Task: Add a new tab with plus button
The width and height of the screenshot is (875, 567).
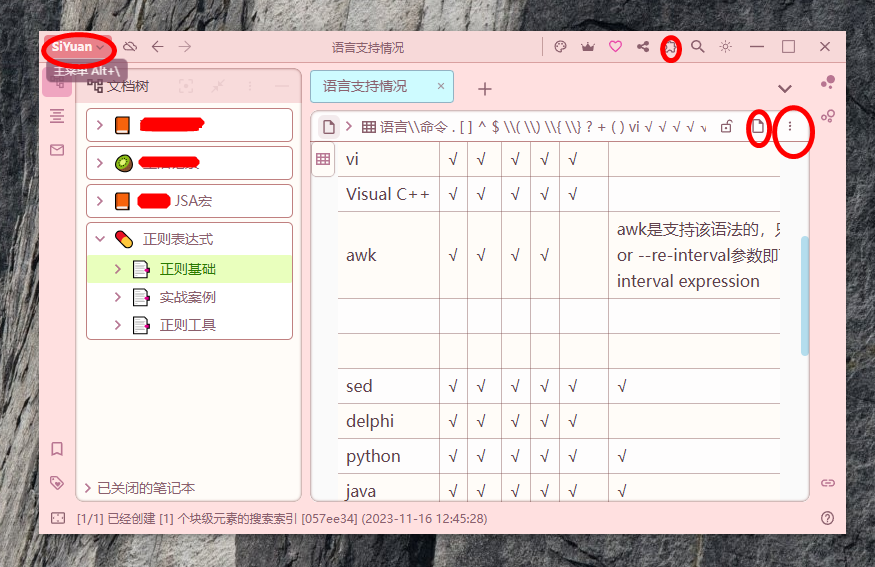Action: 485,89
